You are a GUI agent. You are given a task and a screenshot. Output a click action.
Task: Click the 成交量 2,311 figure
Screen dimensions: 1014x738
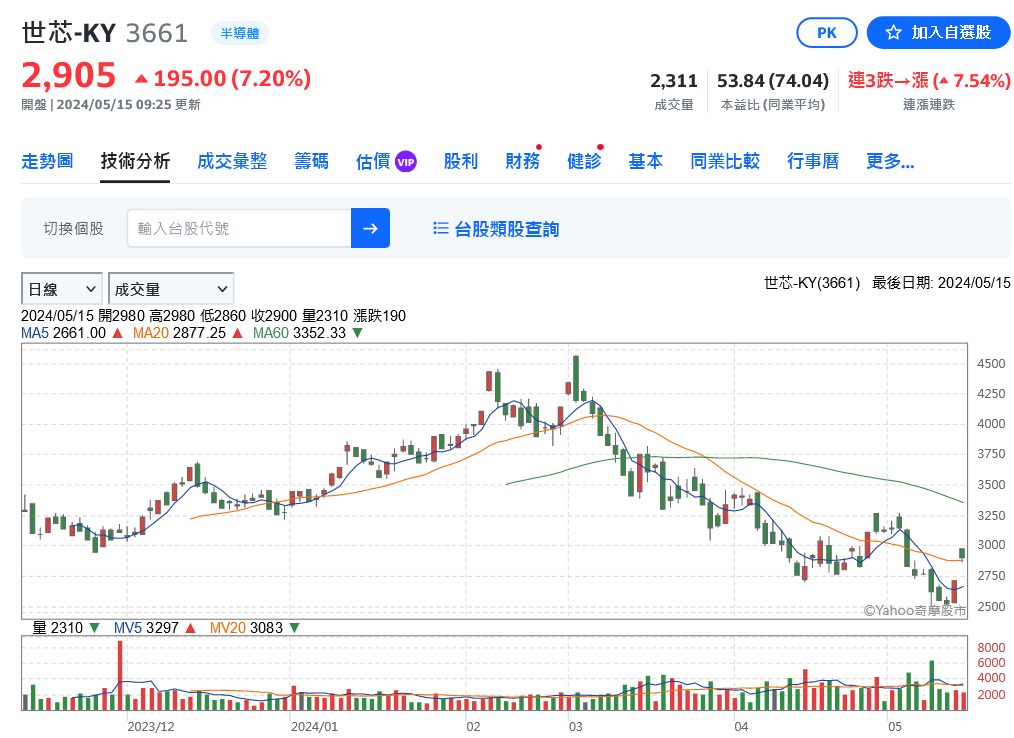(674, 81)
